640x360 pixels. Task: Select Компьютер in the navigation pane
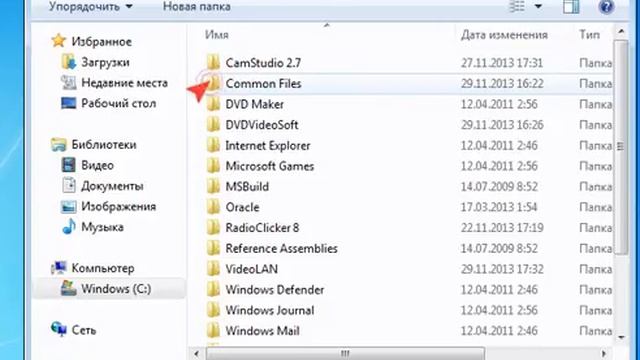click(103, 268)
